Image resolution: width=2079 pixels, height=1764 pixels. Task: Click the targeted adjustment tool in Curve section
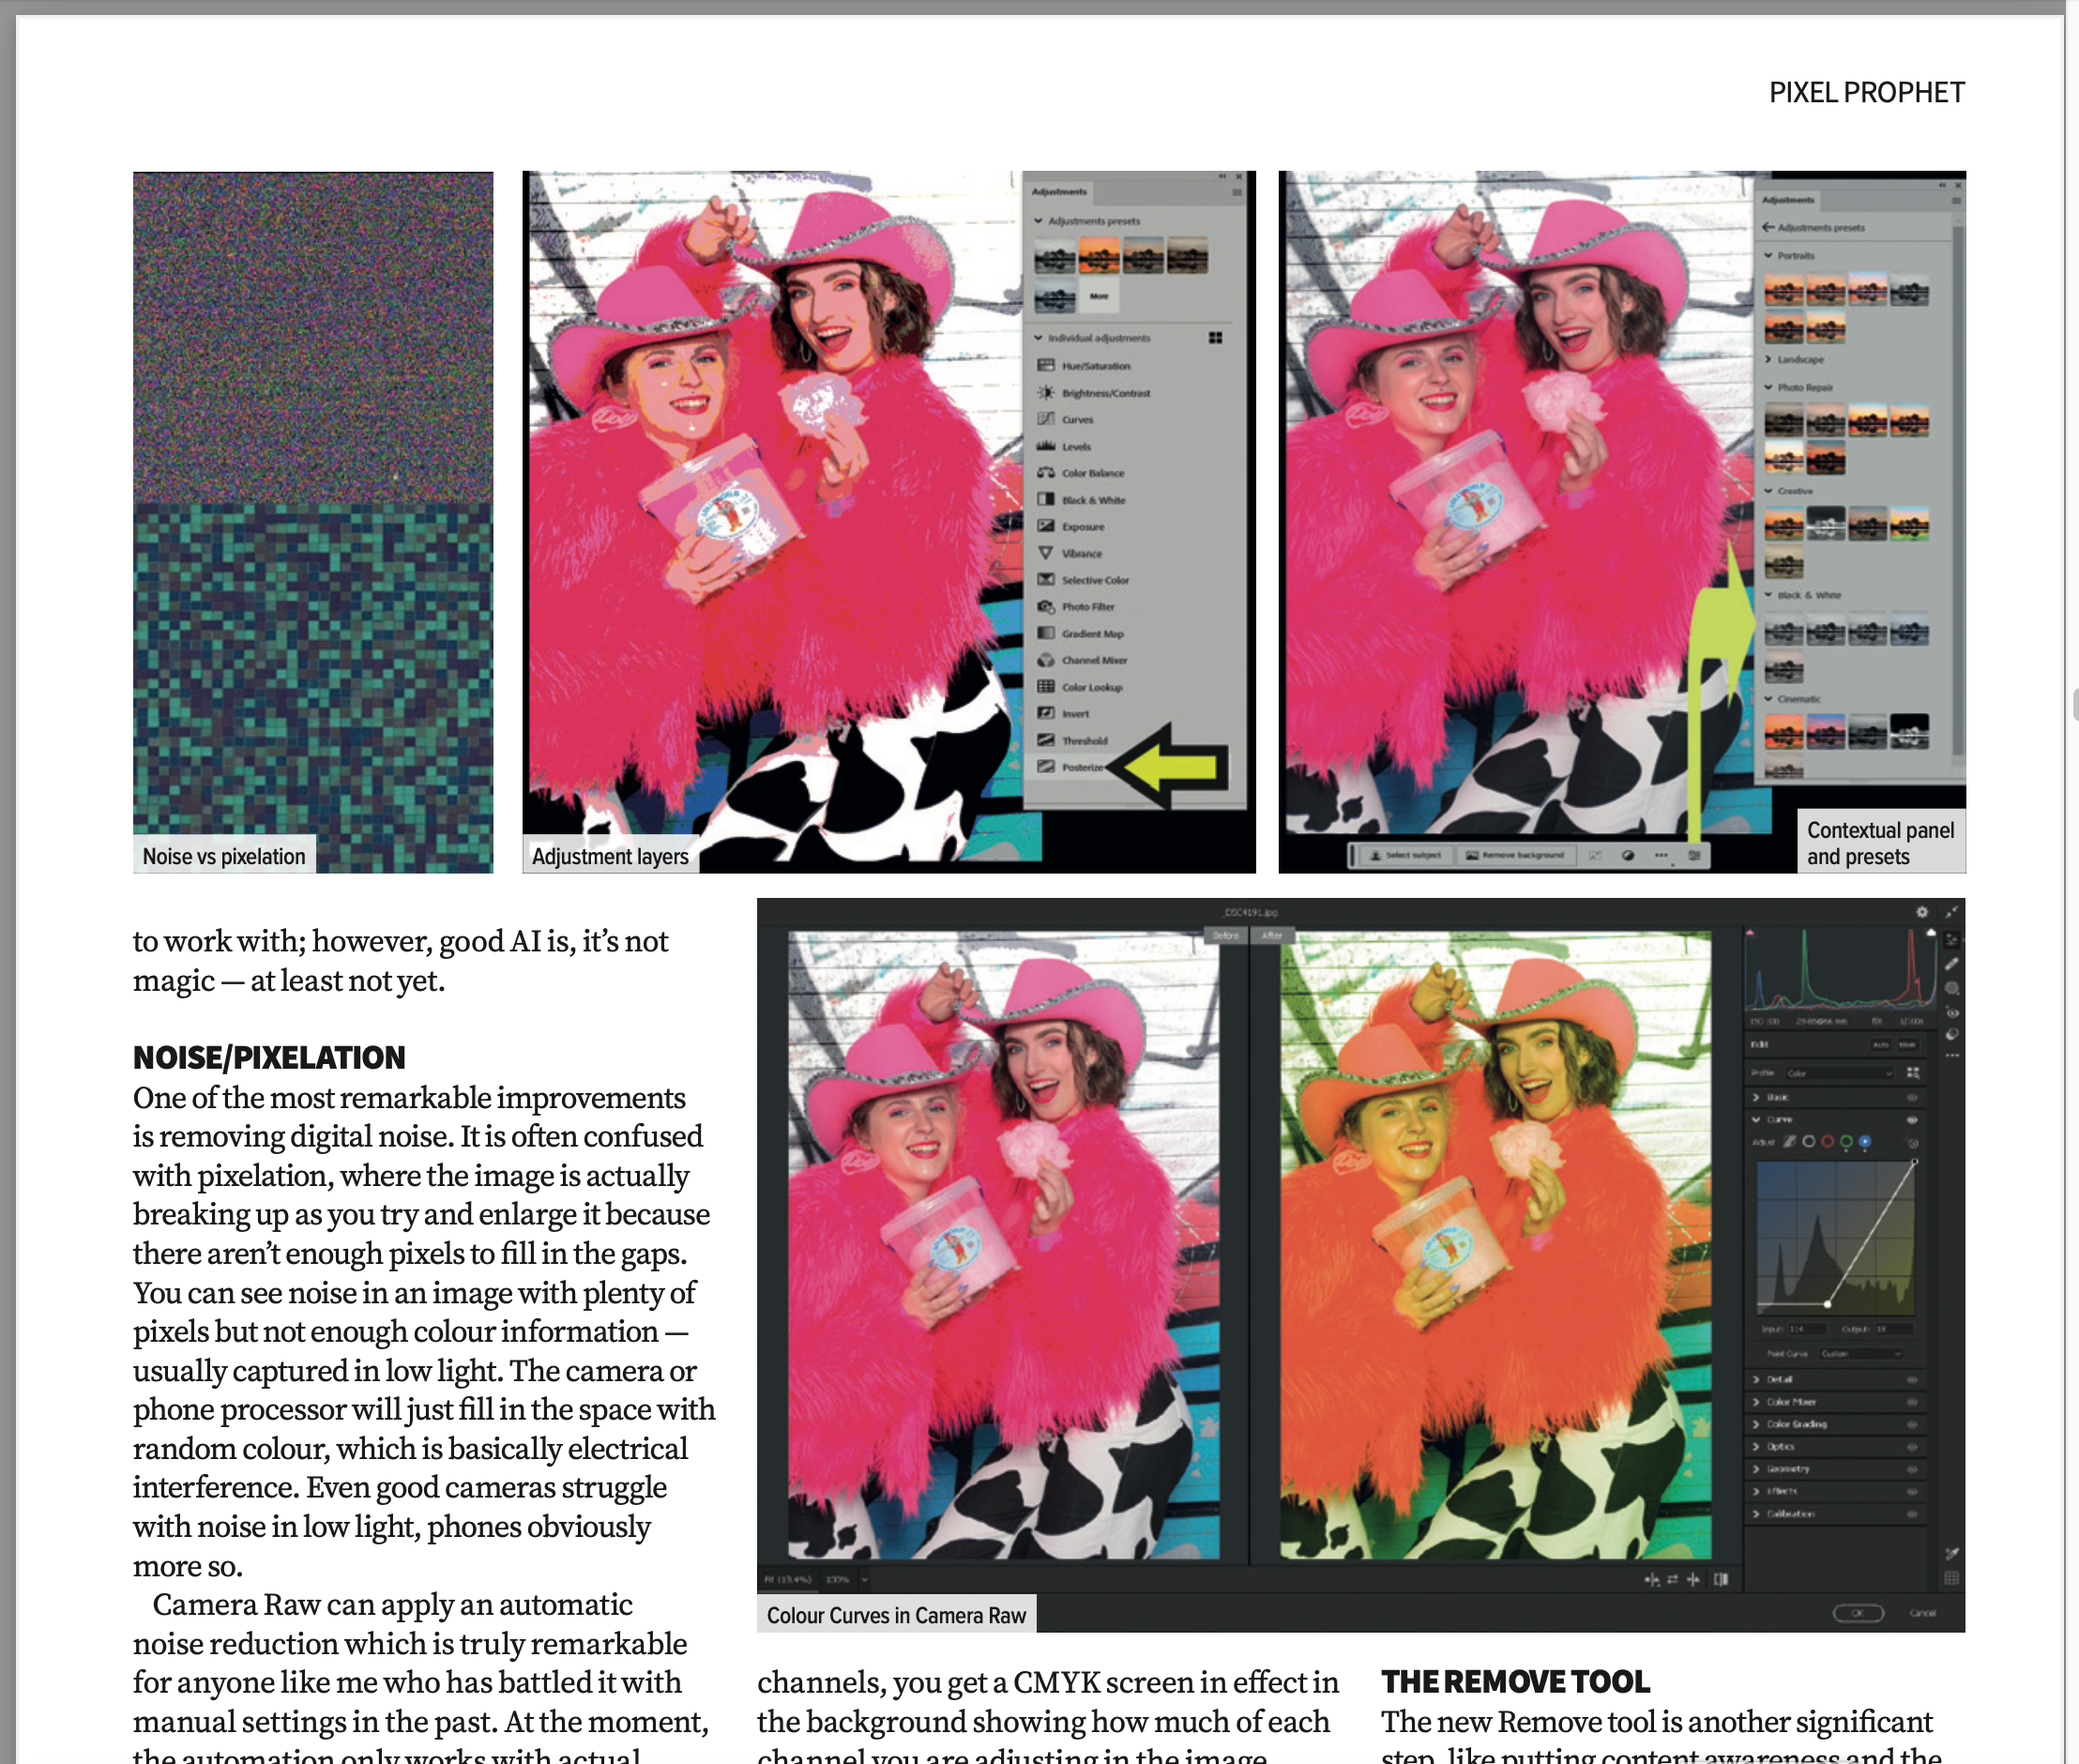click(x=1911, y=1142)
